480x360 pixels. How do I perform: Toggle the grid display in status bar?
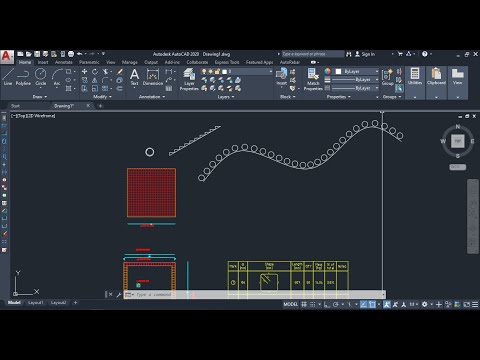pyautogui.click(x=304, y=304)
